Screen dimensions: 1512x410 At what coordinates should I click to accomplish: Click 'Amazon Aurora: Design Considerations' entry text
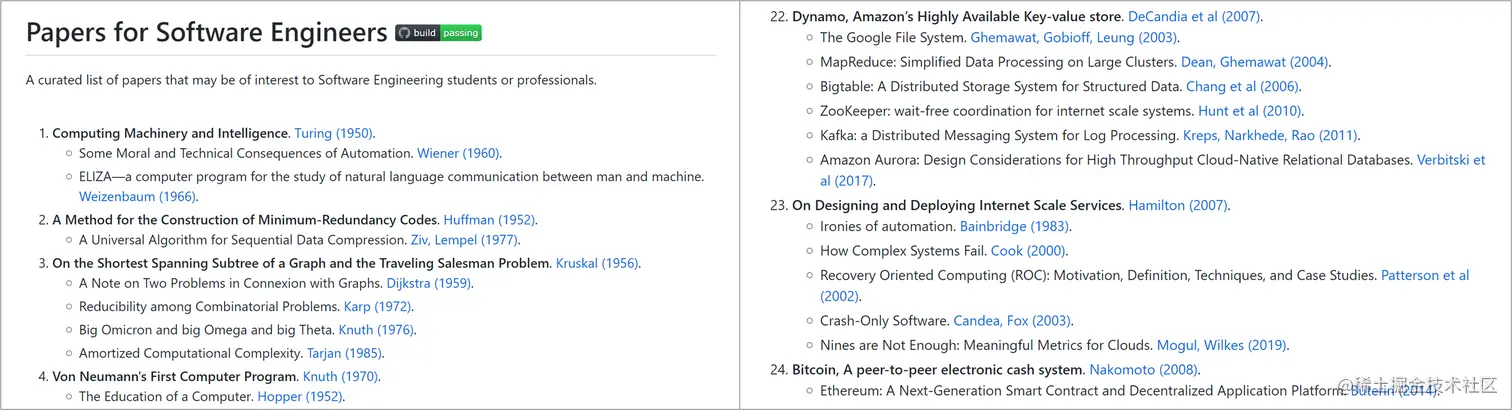(x=1115, y=160)
